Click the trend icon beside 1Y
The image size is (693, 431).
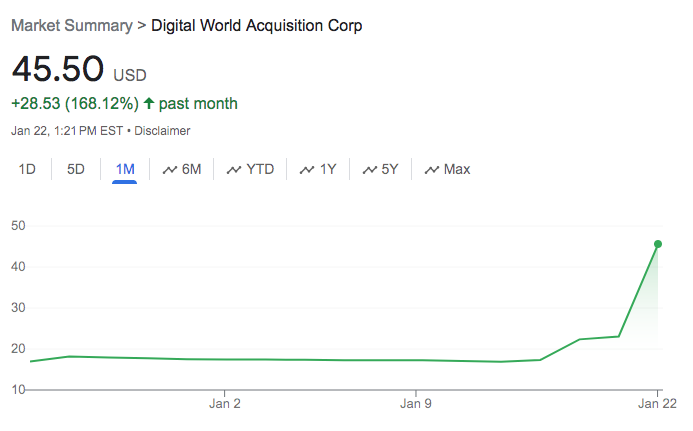pos(307,170)
